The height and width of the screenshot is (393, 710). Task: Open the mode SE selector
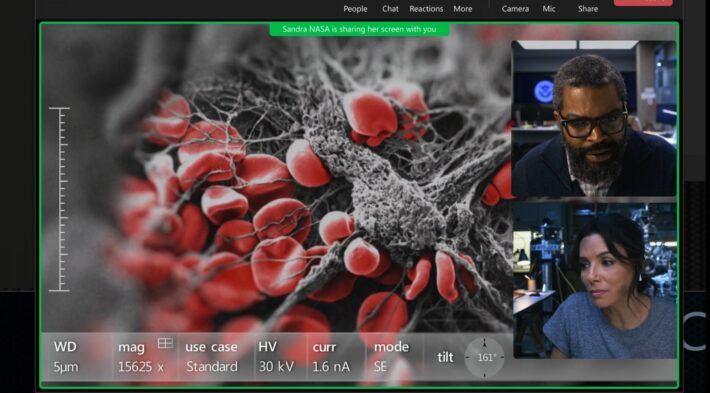(392, 357)
